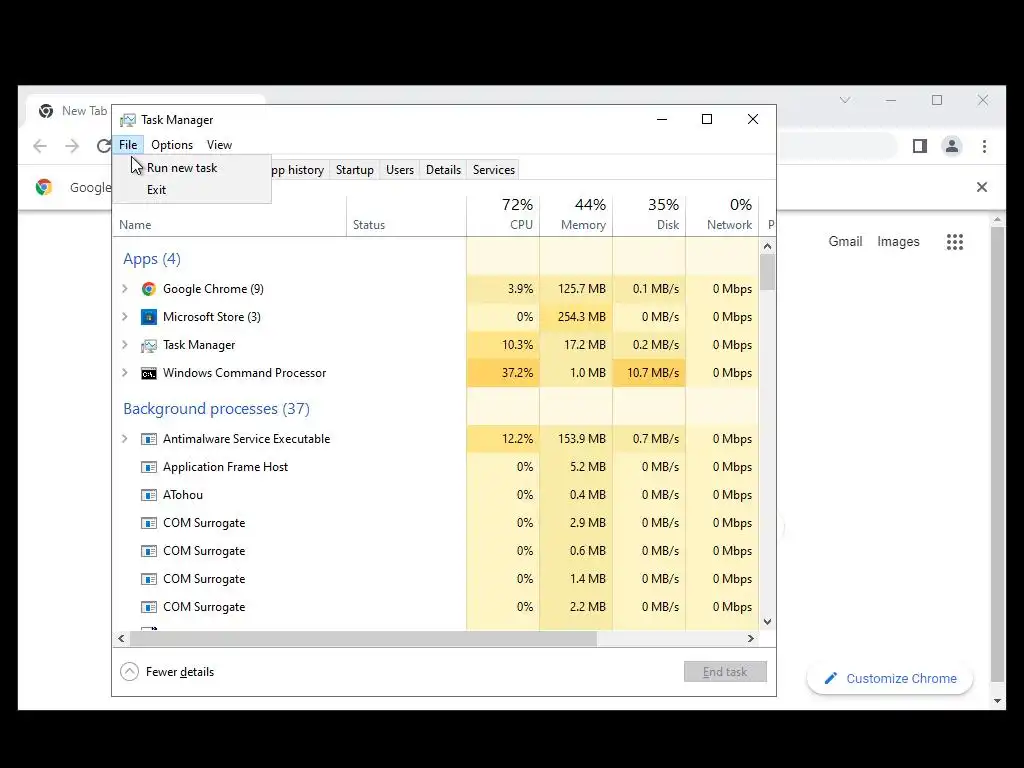This screenshot has width=1024, height=768.
Task: Switch to the App history tab
Action: (298, 170)
